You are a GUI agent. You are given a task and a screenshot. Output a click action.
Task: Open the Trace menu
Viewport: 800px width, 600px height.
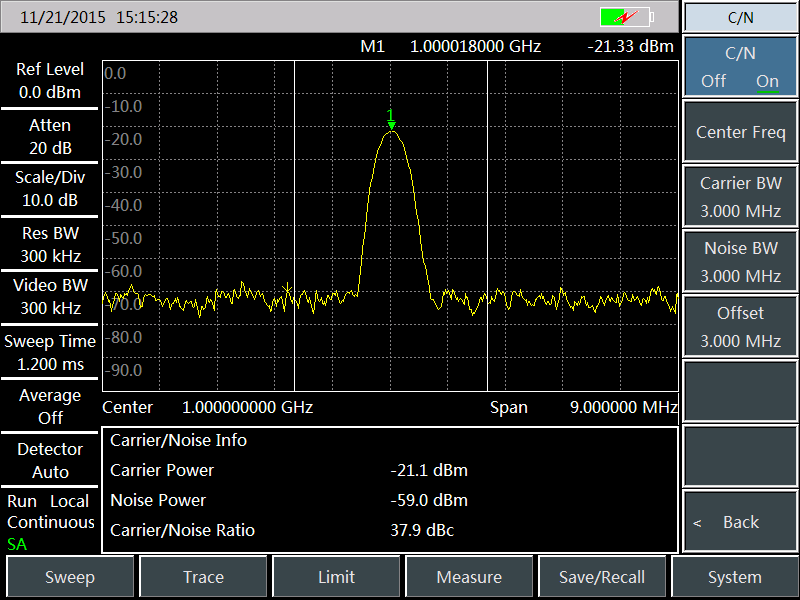pos(203,577)
